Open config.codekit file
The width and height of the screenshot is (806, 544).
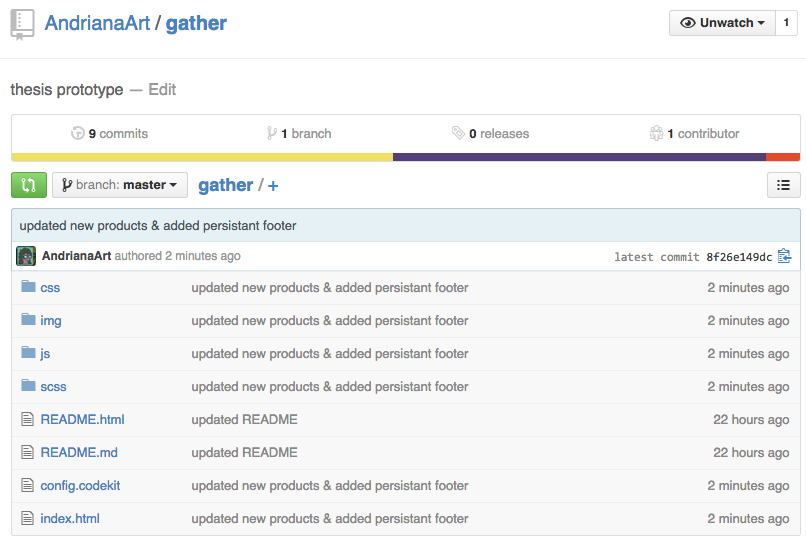click(x=80, y=485)
